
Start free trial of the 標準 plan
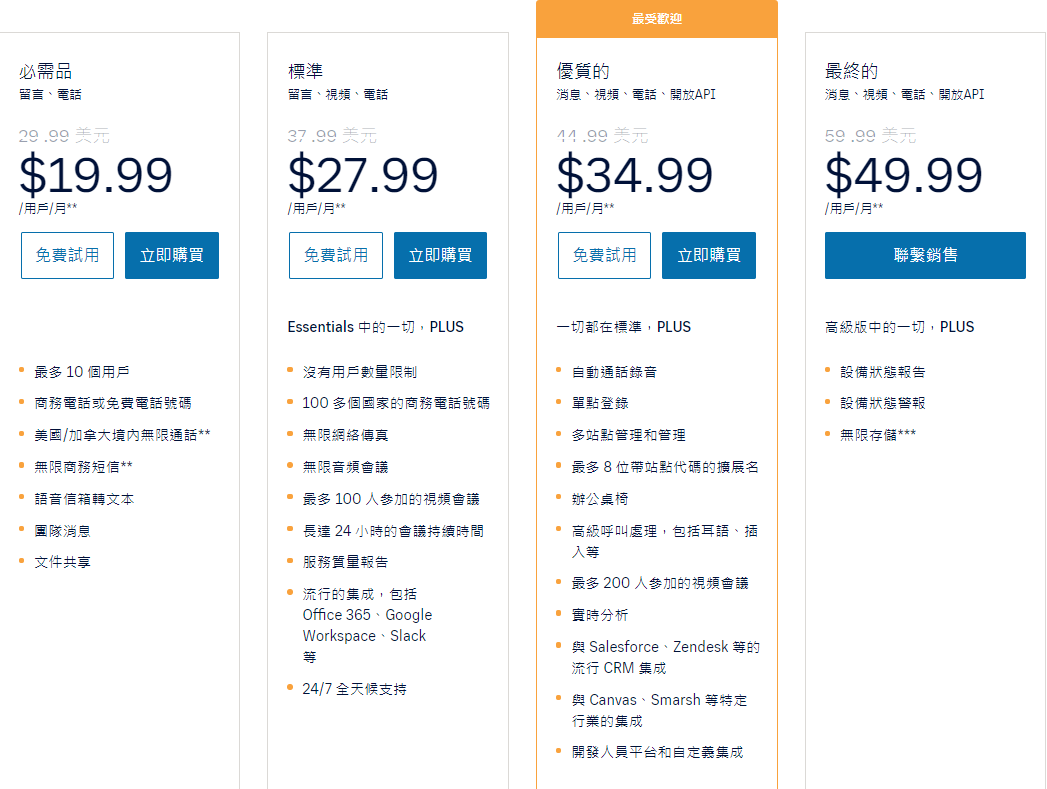click(x=336, y=255)
